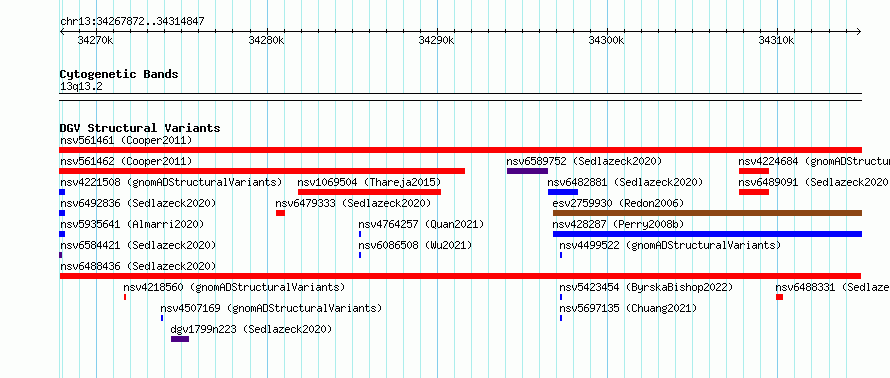Open the nsv1069504 (Thareja2015) label
The height and width of the screenshot is (378, 890).
click(x=369, y=182)
